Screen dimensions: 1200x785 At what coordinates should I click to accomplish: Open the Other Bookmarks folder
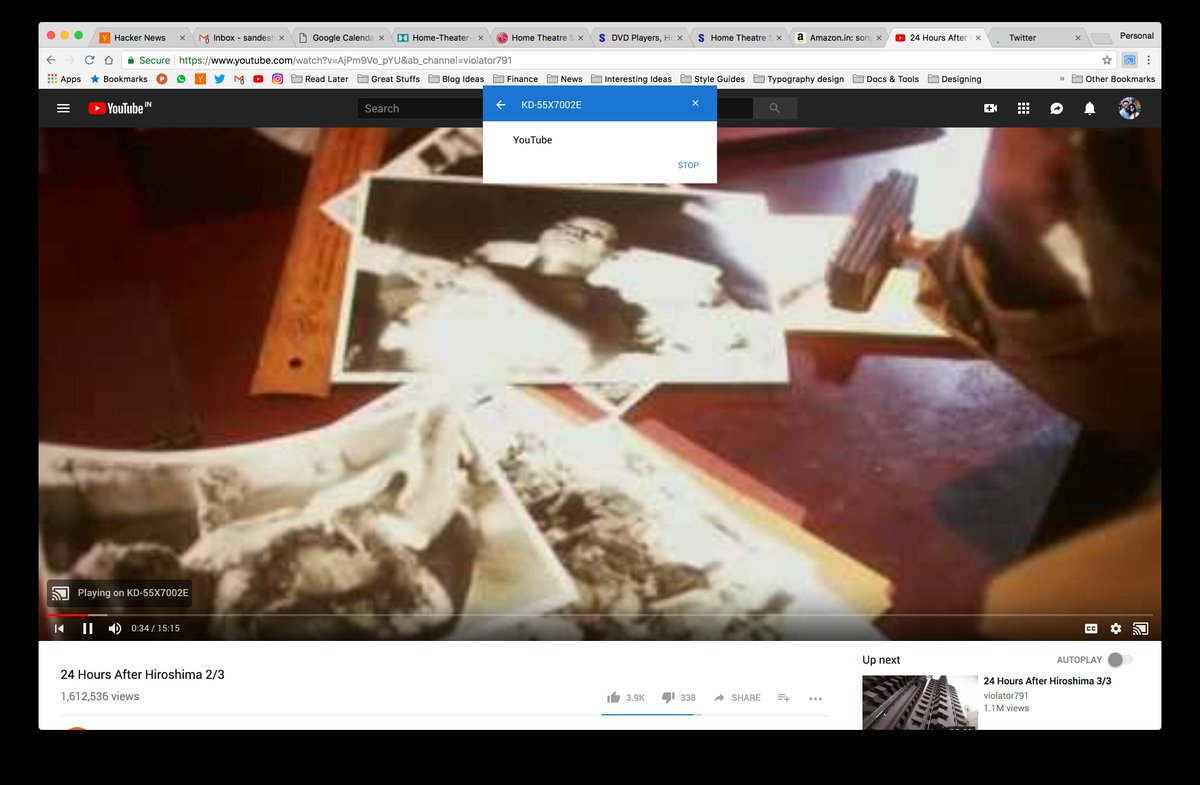coord(1113,79)
